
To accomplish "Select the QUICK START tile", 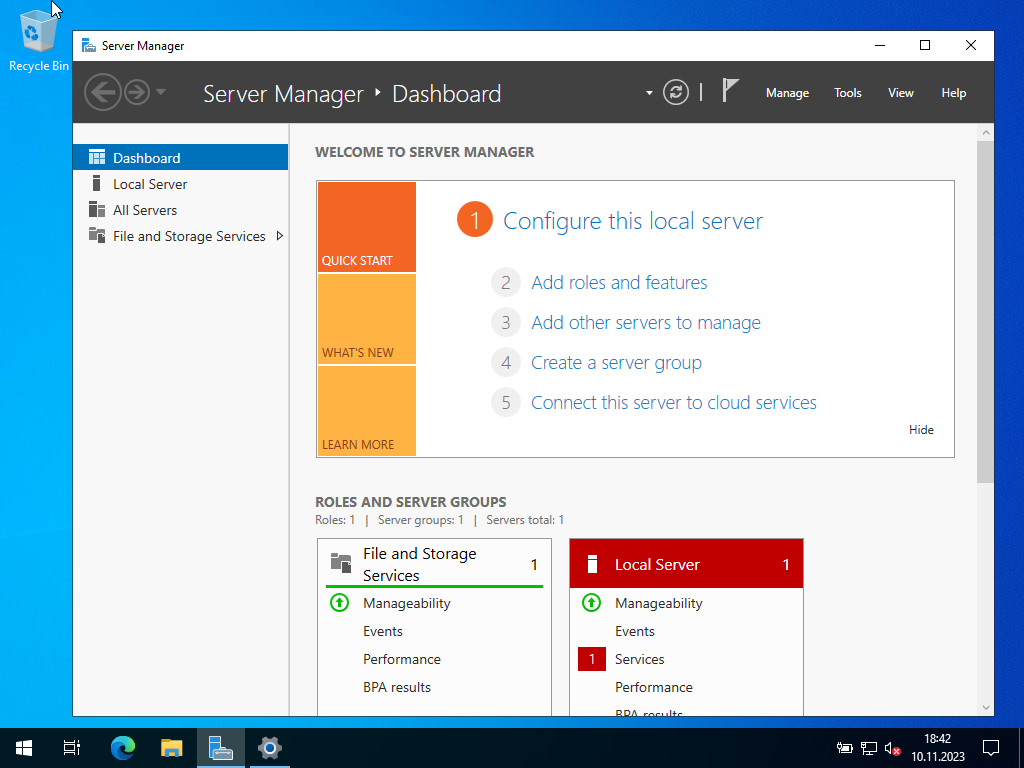I will (x=367, y=227).
